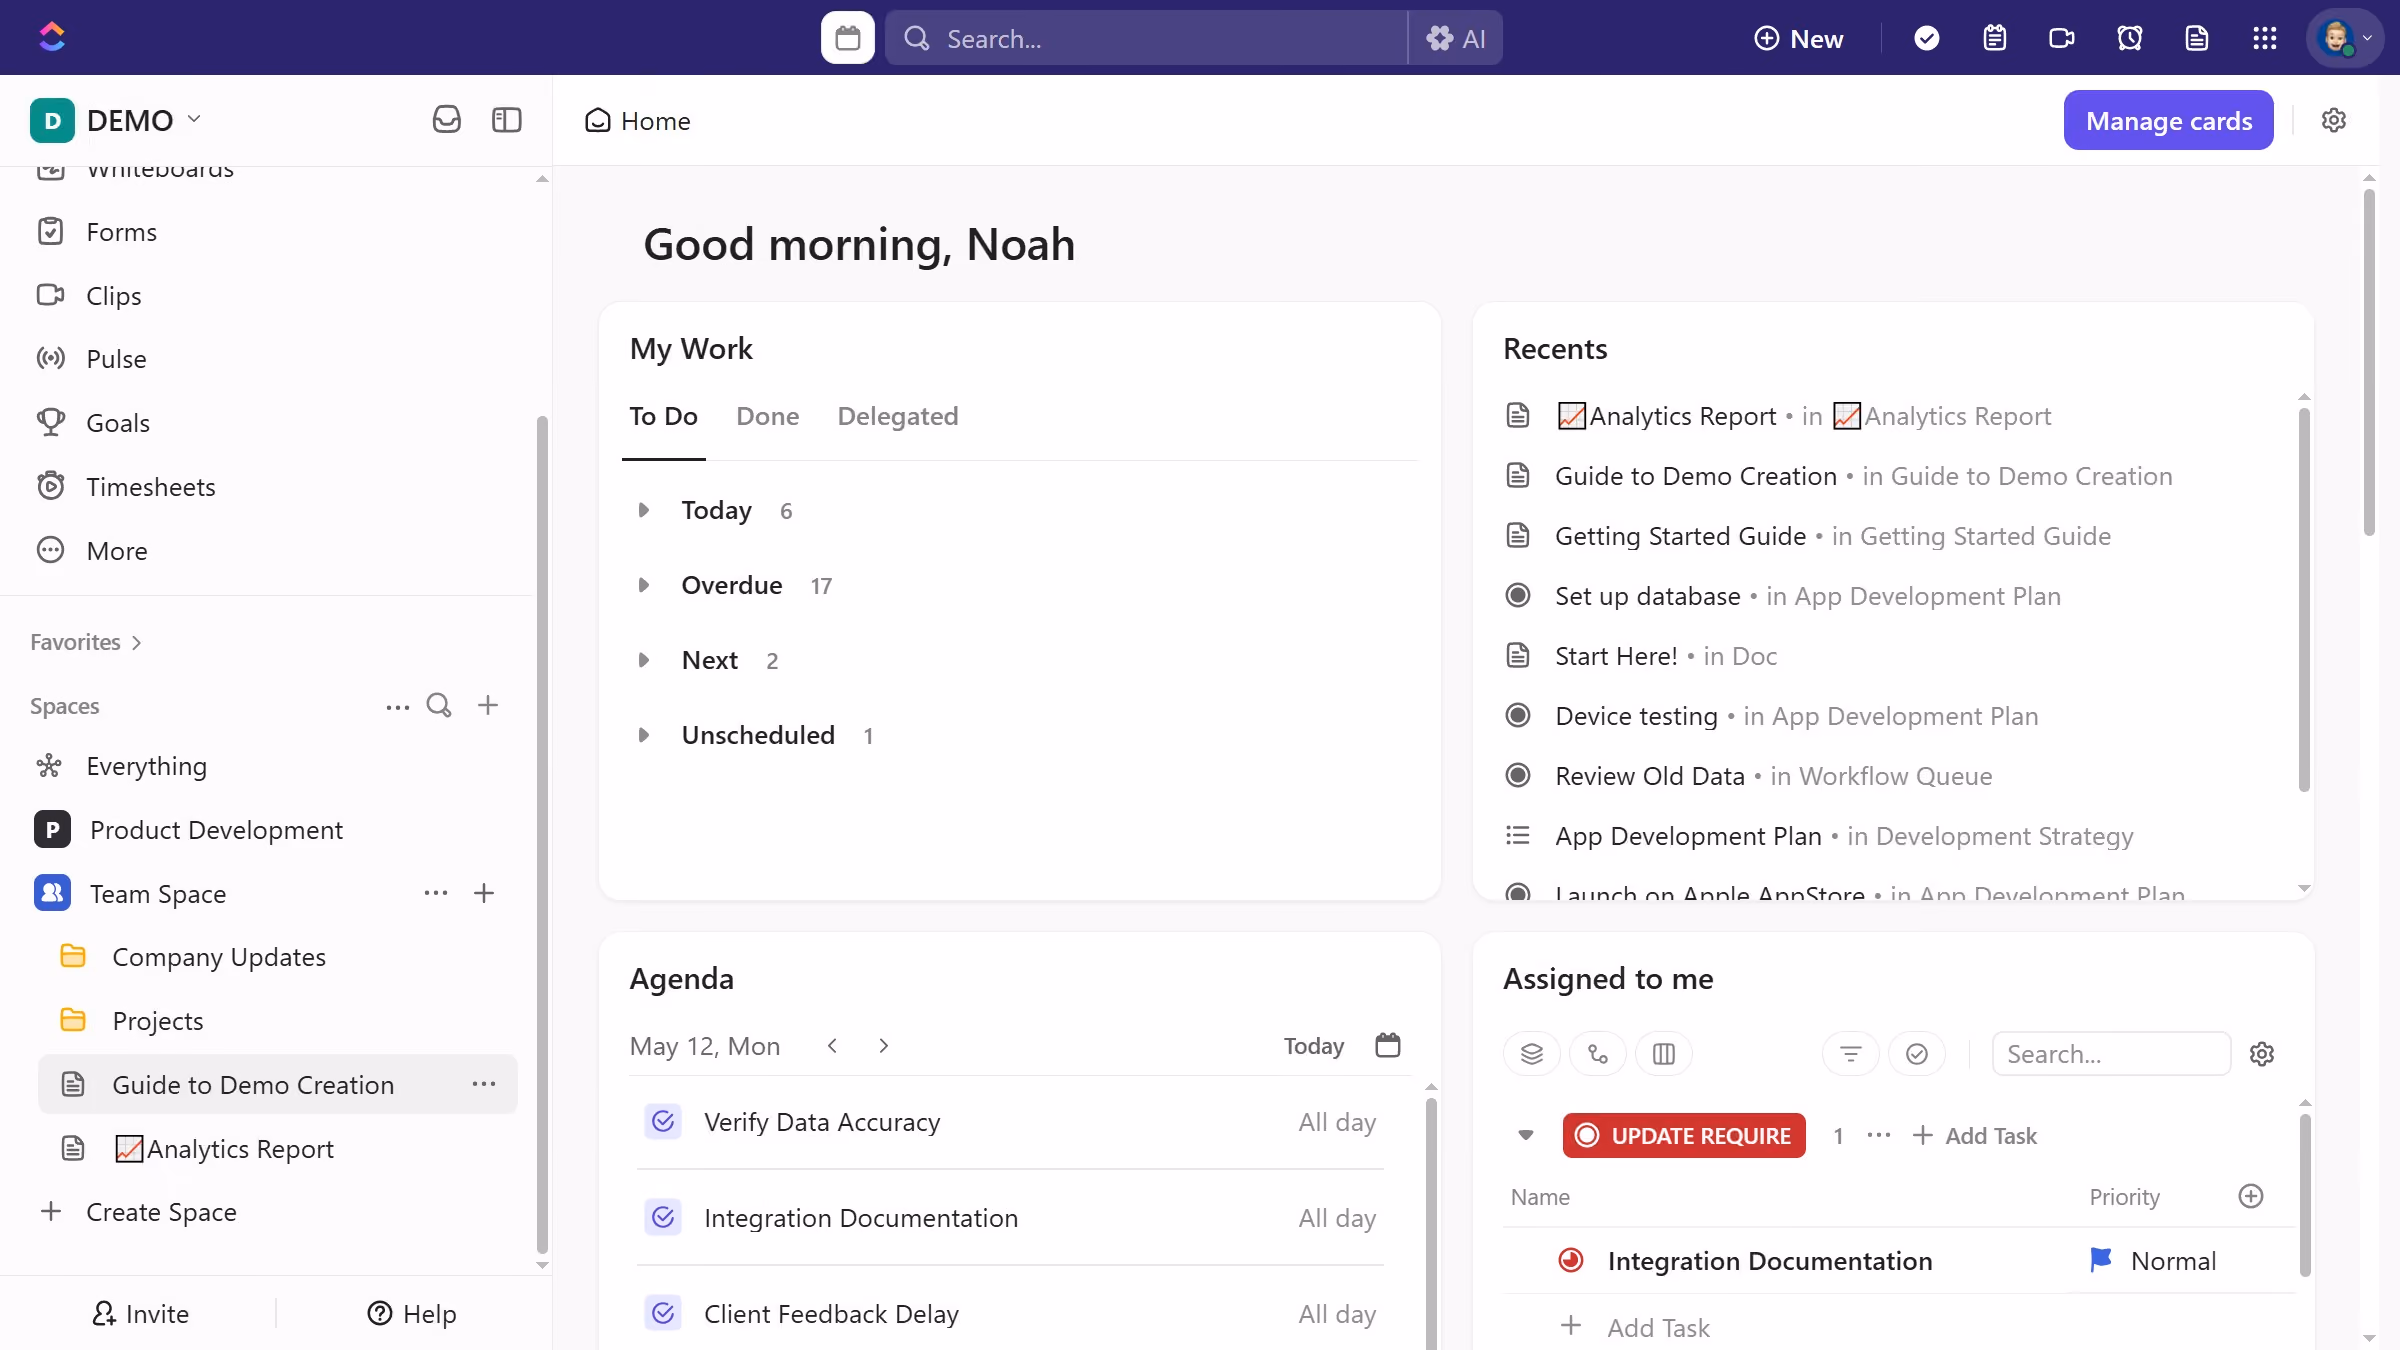2400x1350 pixels.
Task: Change status of Integration Documentation task
Action: (1570, 1261)
